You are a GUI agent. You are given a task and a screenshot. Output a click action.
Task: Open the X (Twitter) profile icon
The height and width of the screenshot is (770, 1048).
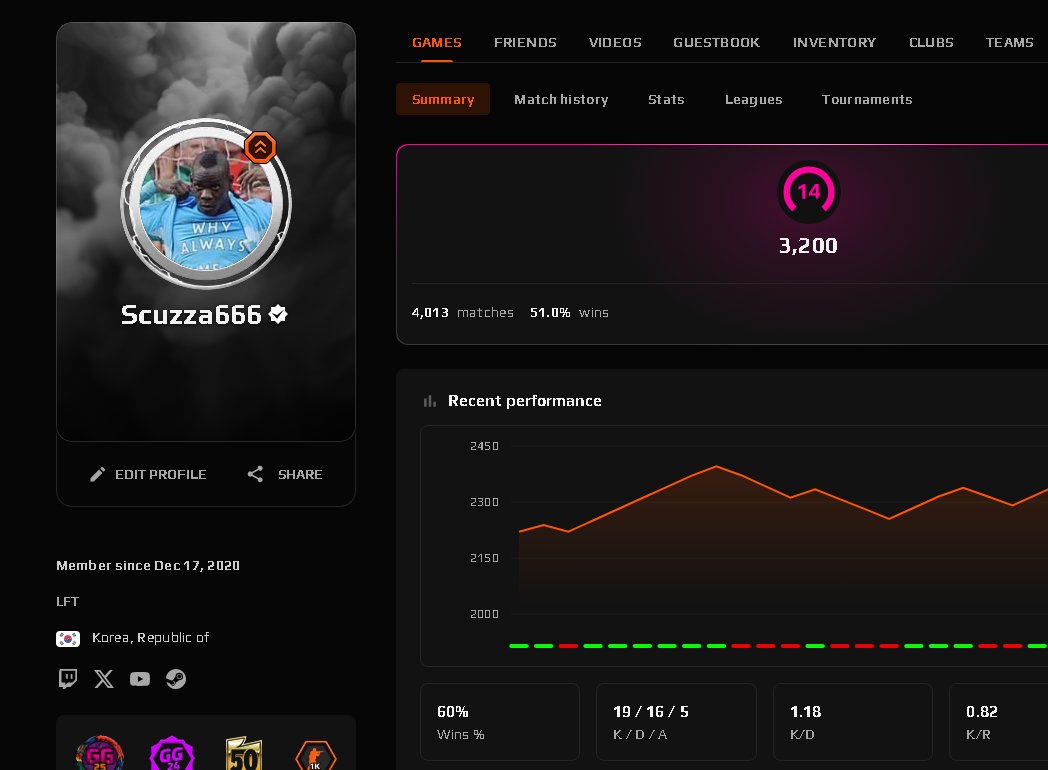click(104, 678)
